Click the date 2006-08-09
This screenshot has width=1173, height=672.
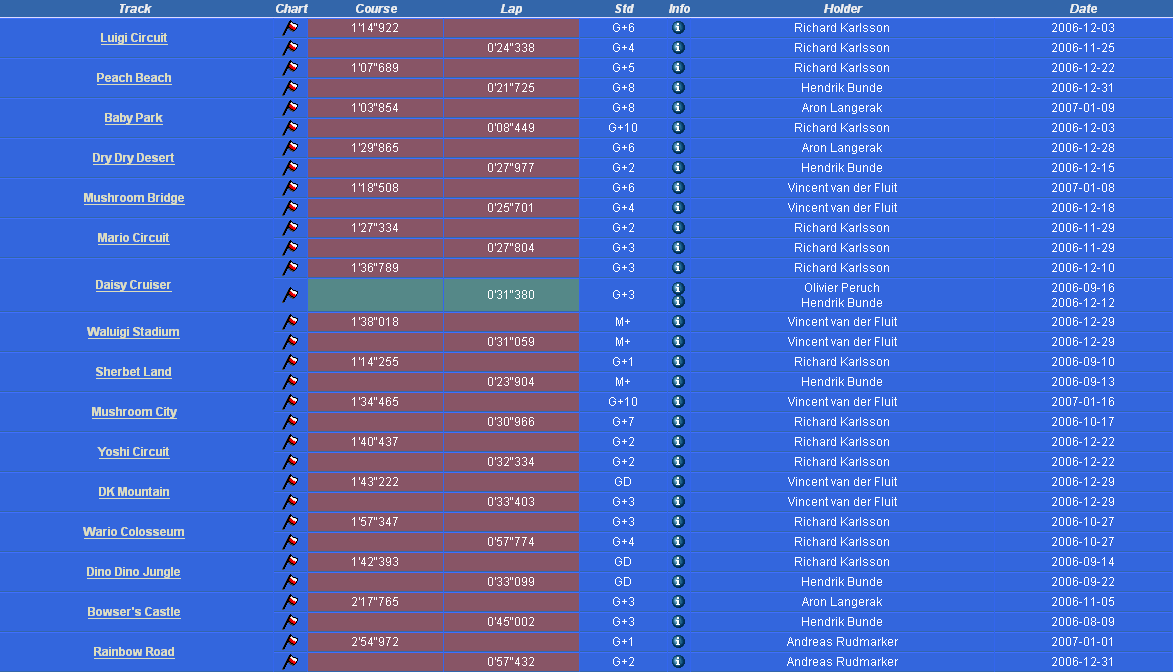coord(1083,622)
